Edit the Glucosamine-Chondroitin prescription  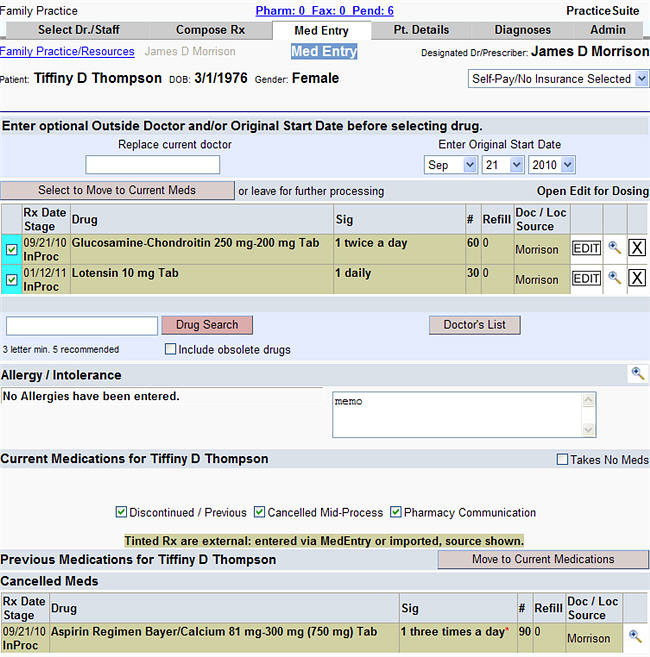click(586, 248)
